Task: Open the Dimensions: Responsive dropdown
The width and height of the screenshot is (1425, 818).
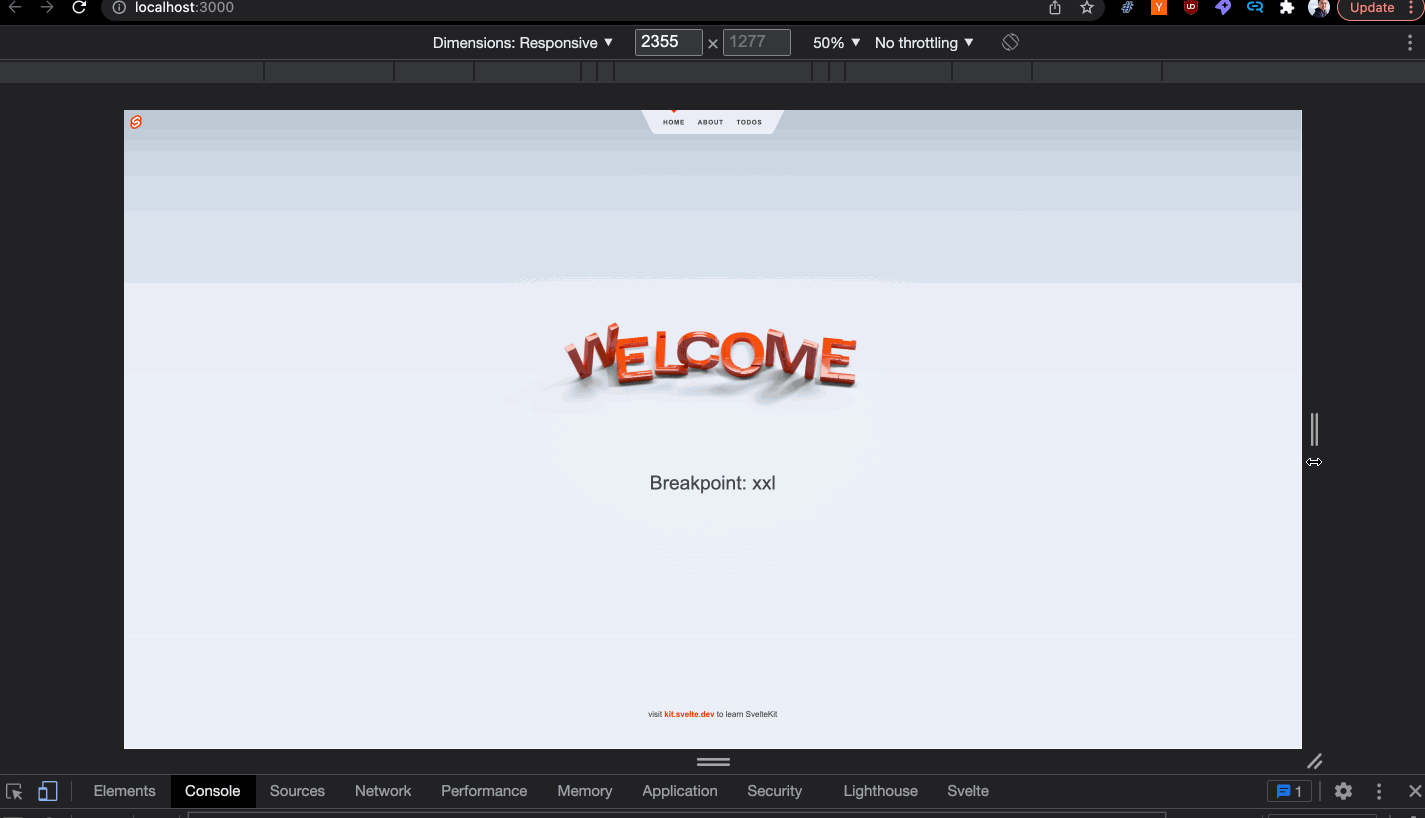Action: [x=523, y=43]
